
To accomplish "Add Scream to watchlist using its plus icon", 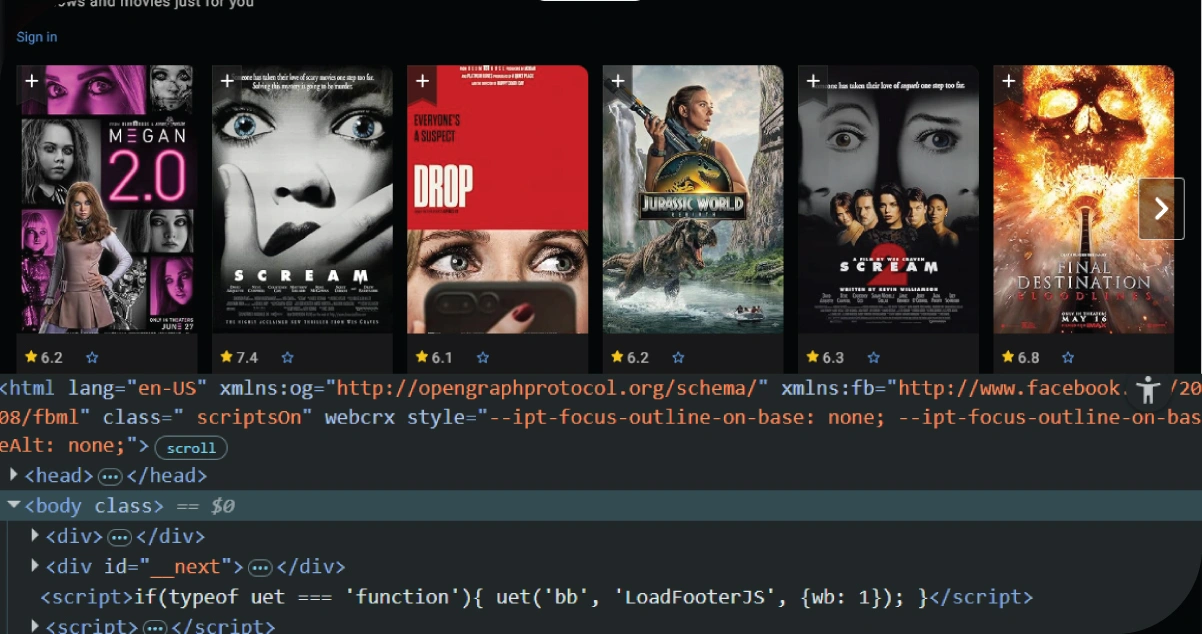I will 225,81.
